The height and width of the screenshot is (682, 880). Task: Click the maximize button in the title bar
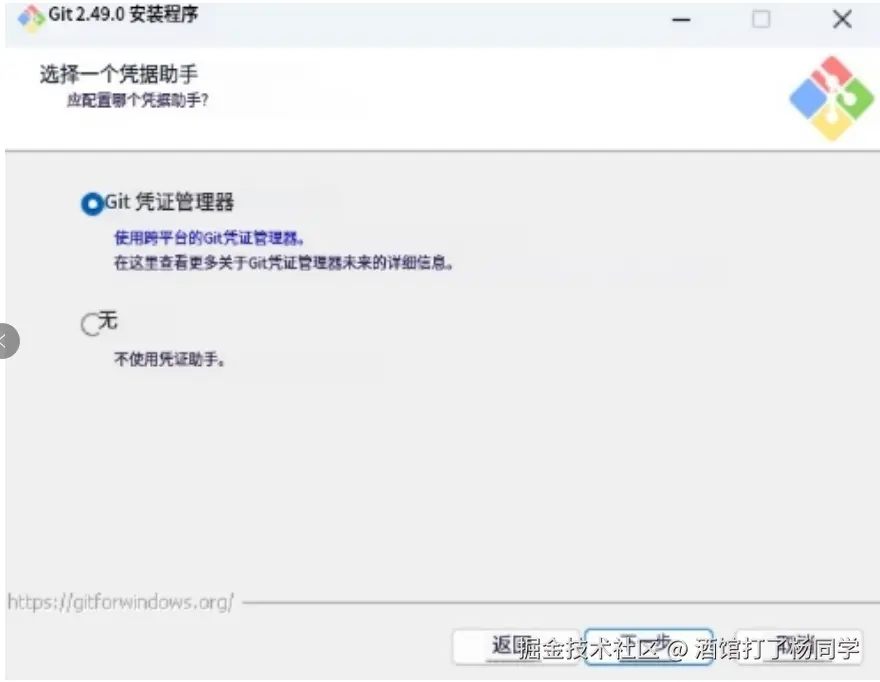pyautogui.click(x=761, y=20)
